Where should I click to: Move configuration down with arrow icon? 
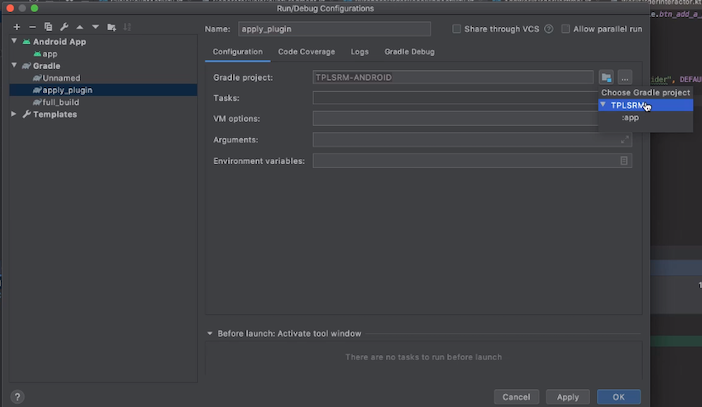click(x=95, y=26)
